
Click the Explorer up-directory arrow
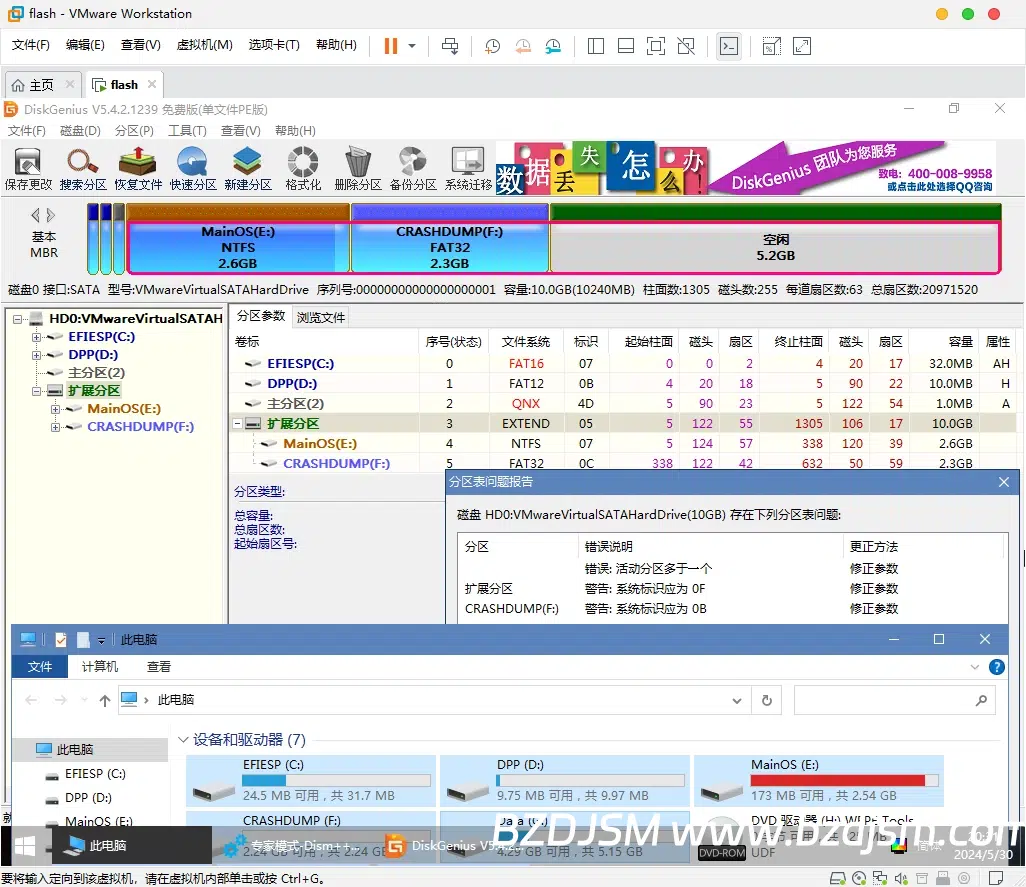pos(105,701)
